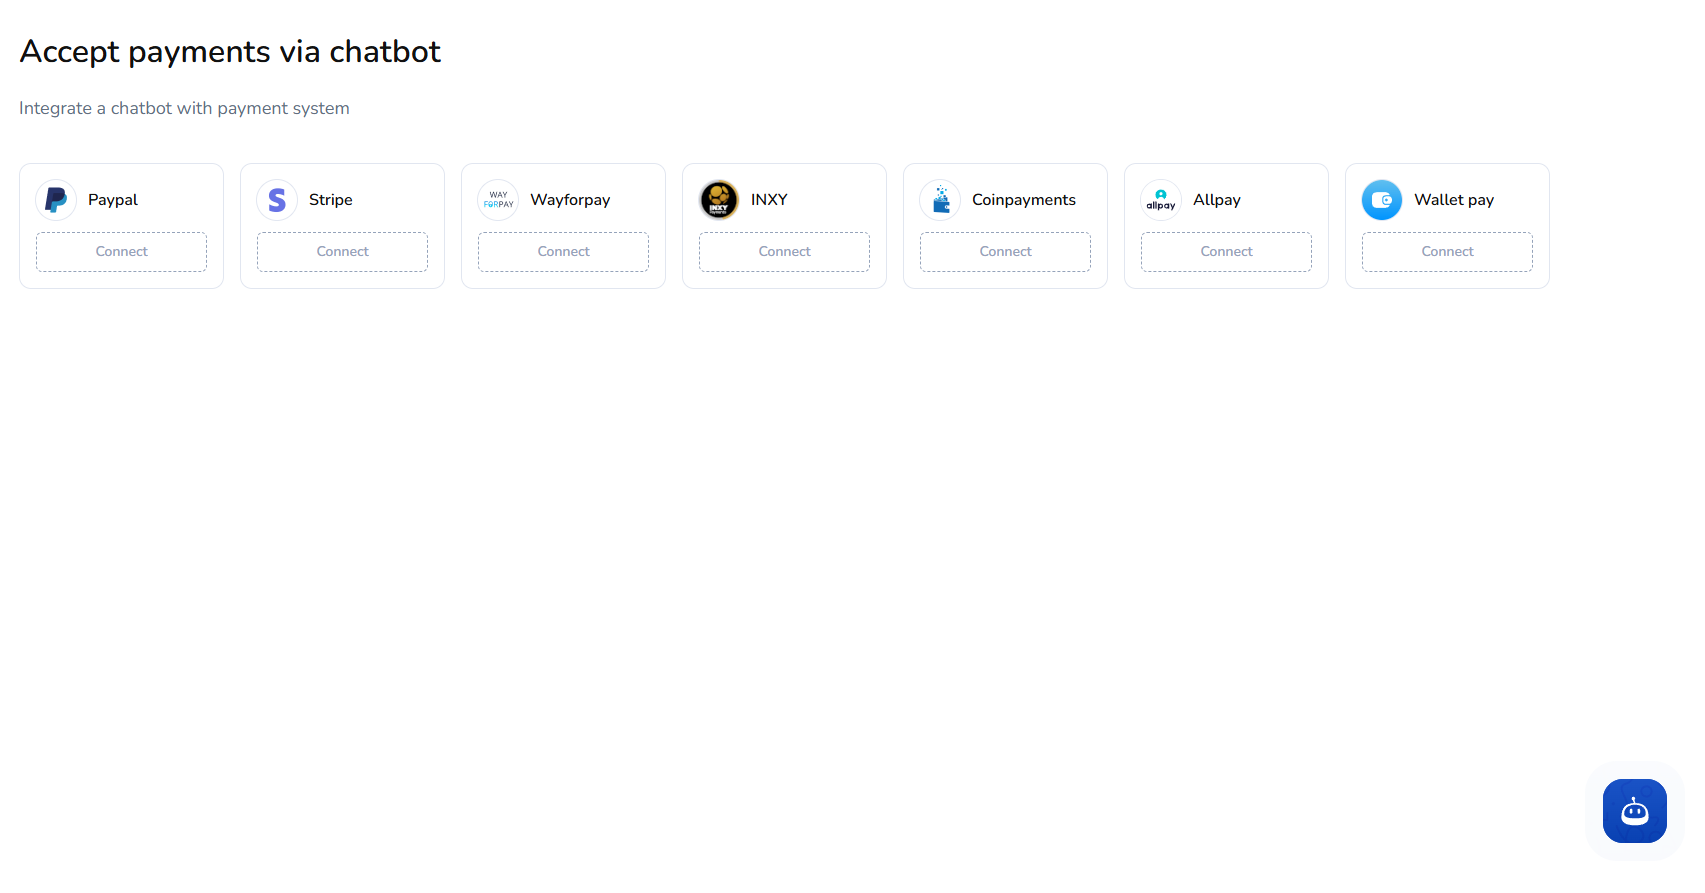This screenshot has width=1705, height=893.
Task: Click the Wallet pay card title text
Action: tap(1454, 200)
